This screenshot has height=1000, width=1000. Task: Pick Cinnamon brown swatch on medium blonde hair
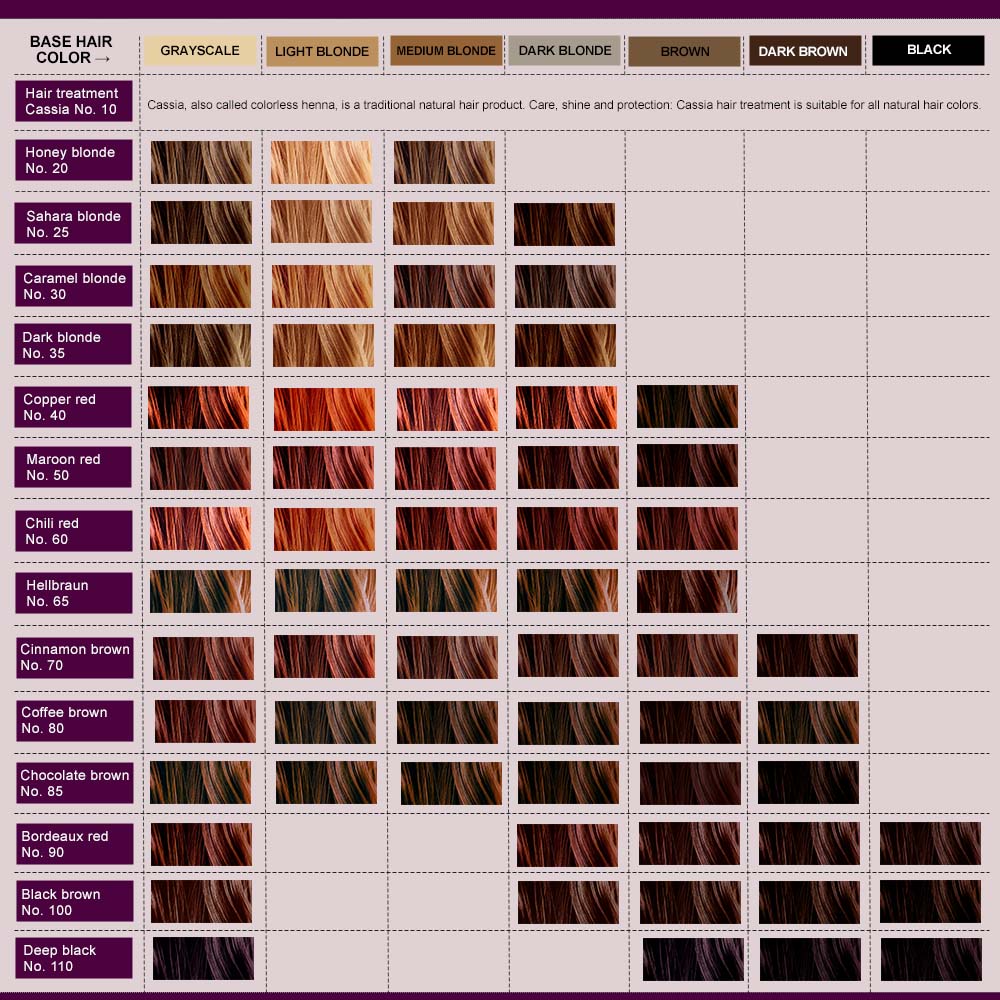pyautogui.click(x=447, y=658)
